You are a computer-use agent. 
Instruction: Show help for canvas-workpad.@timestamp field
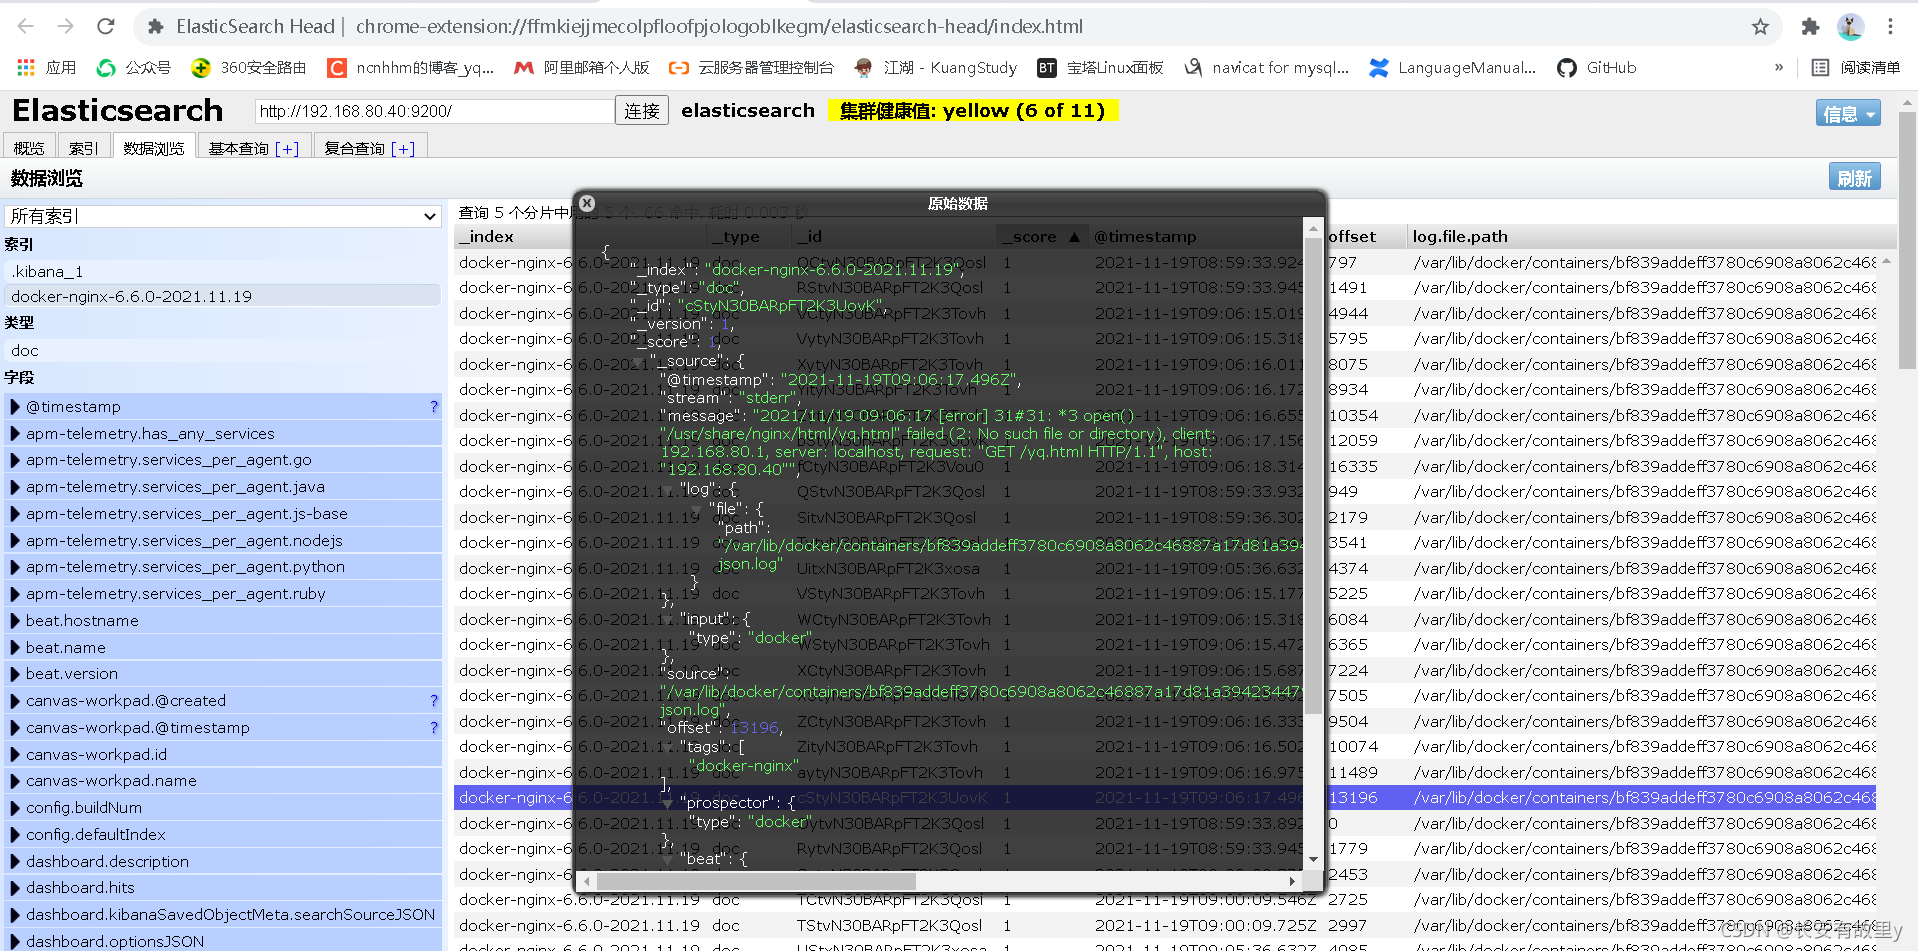coord(434,728)
